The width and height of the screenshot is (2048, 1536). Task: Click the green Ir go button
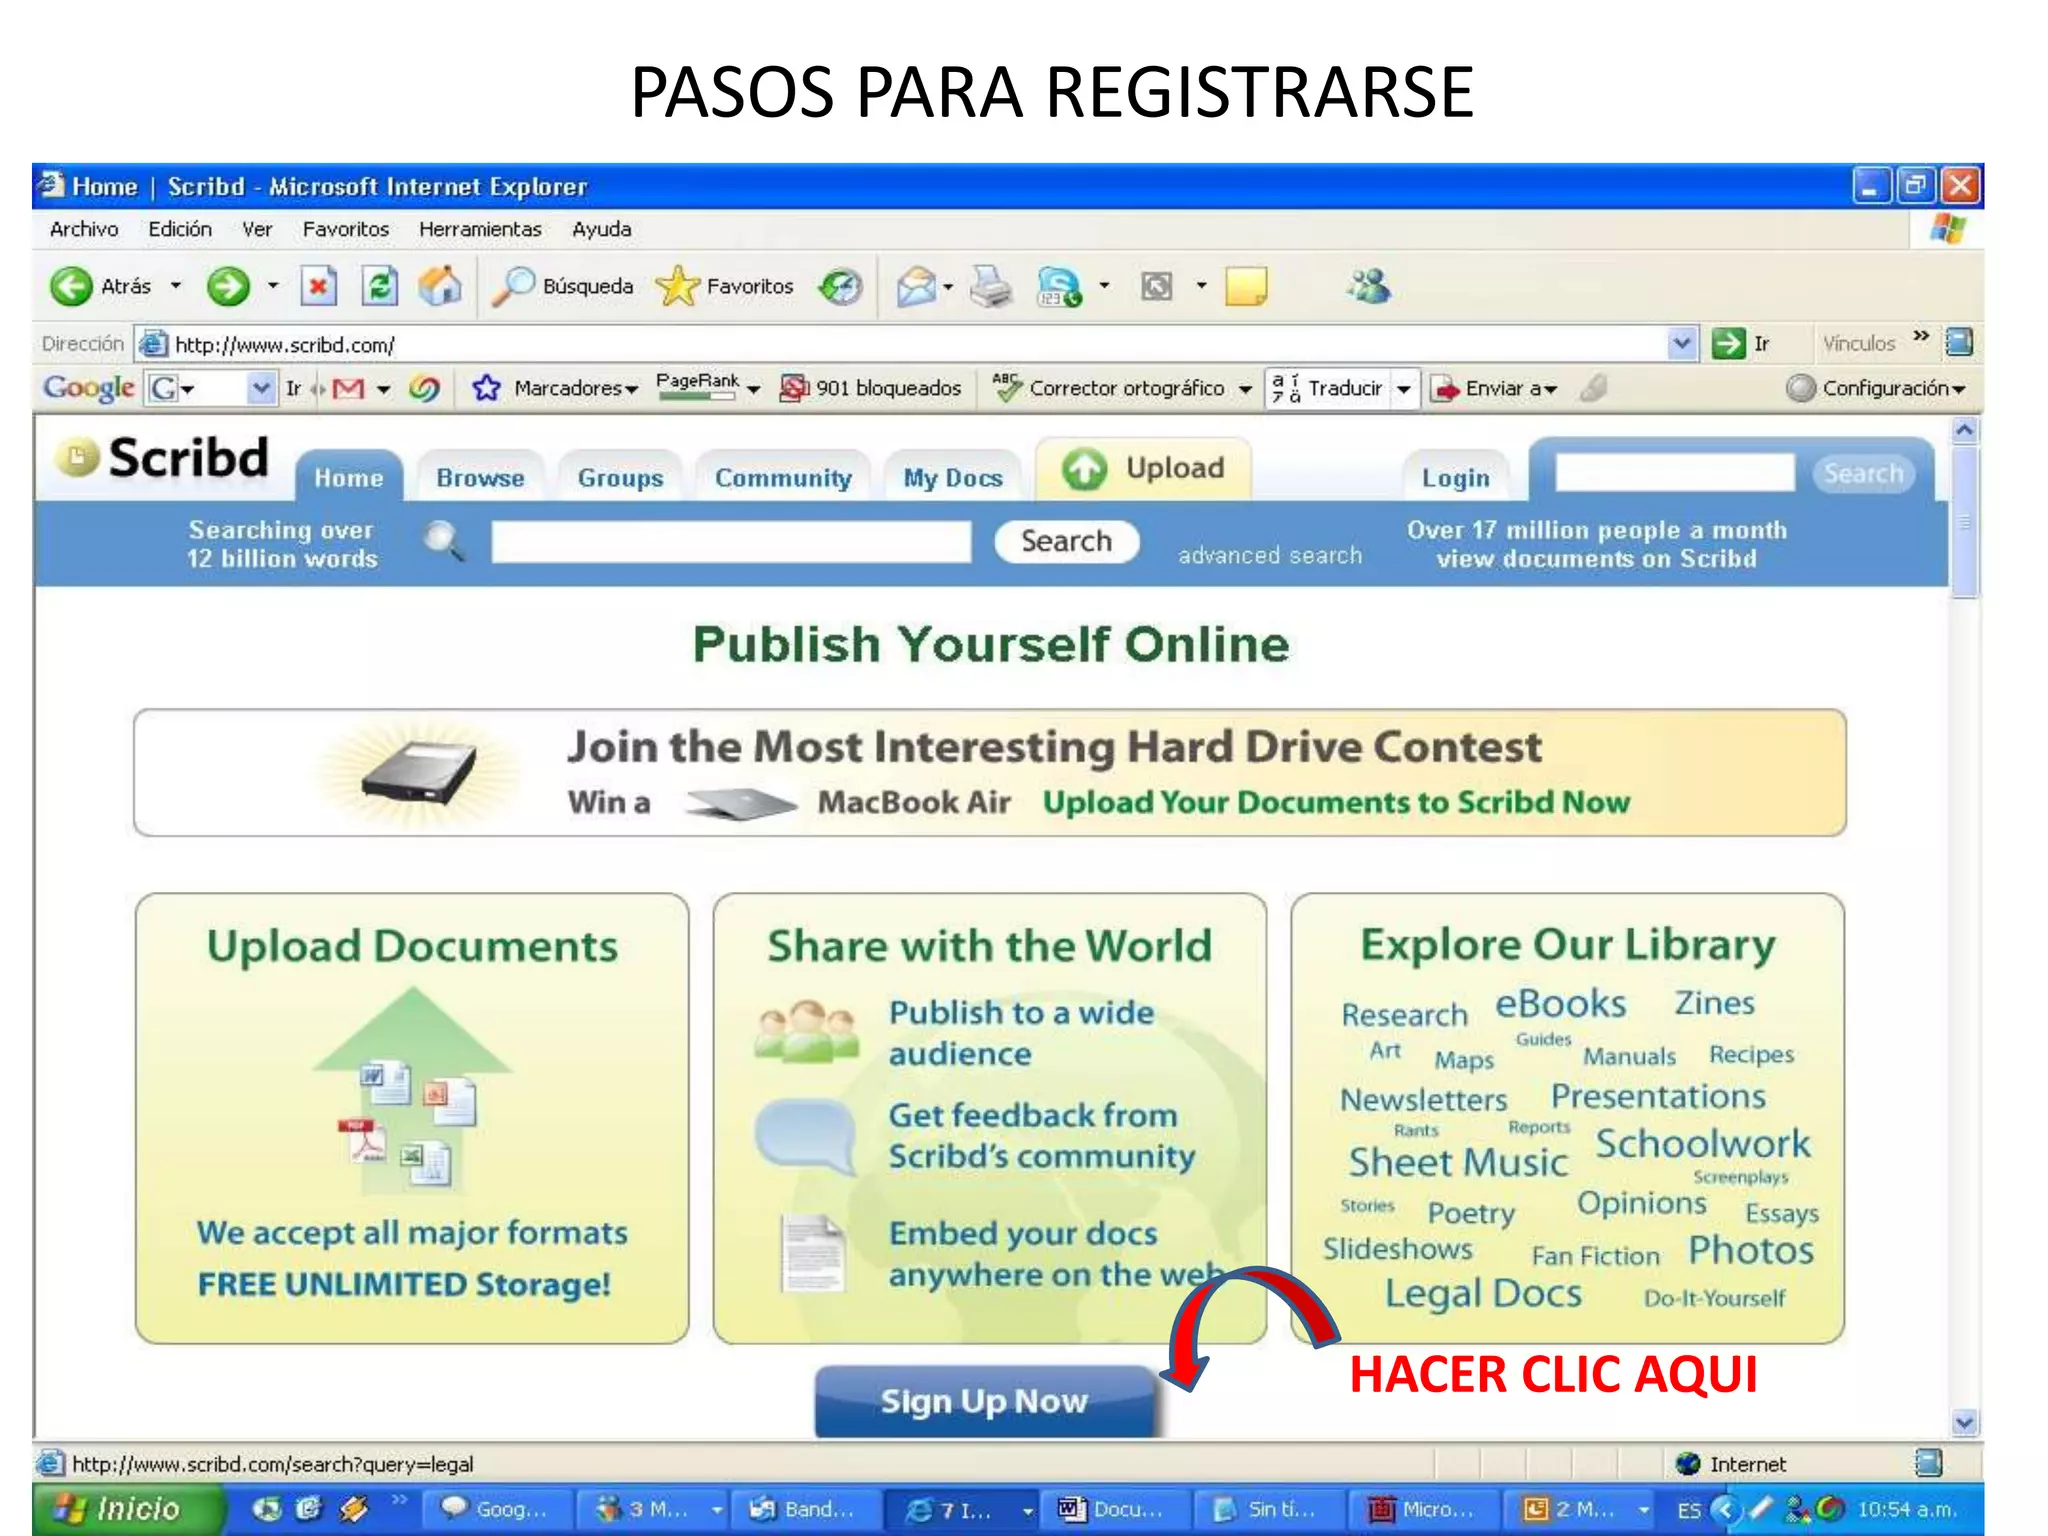[1740, 343]
